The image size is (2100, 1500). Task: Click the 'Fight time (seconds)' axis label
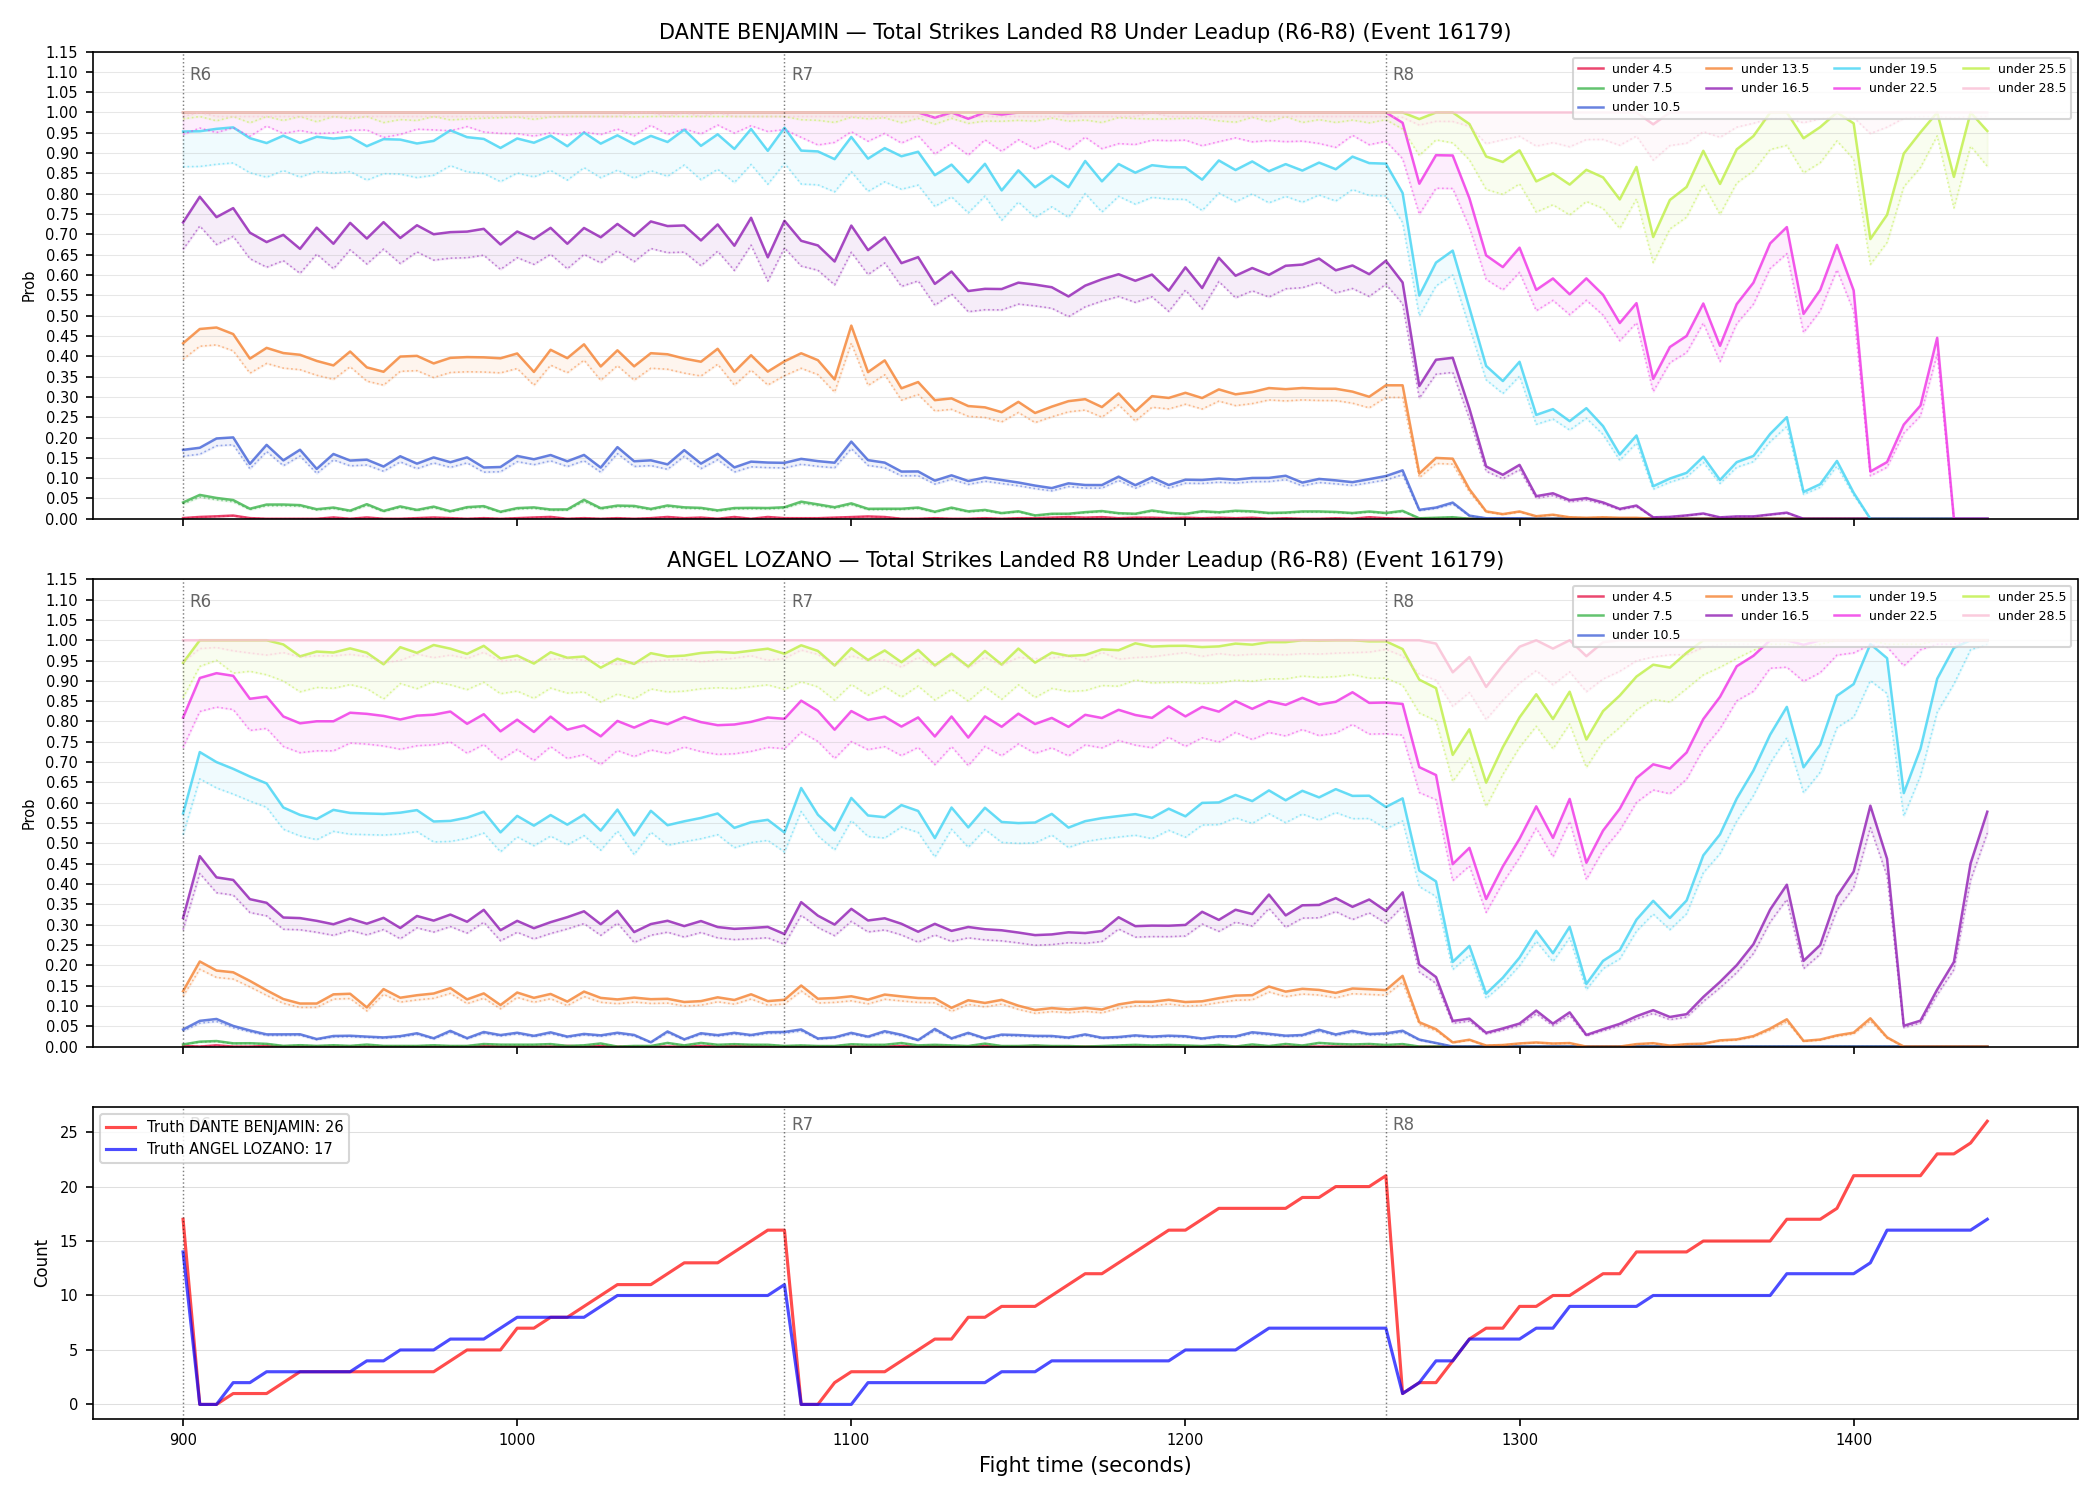tap(1085, 1465)
